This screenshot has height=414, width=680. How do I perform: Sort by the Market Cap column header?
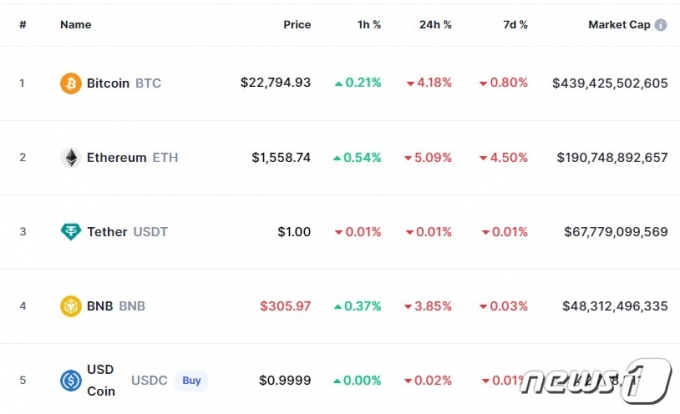pyautogui.click(x=619, y=25)
